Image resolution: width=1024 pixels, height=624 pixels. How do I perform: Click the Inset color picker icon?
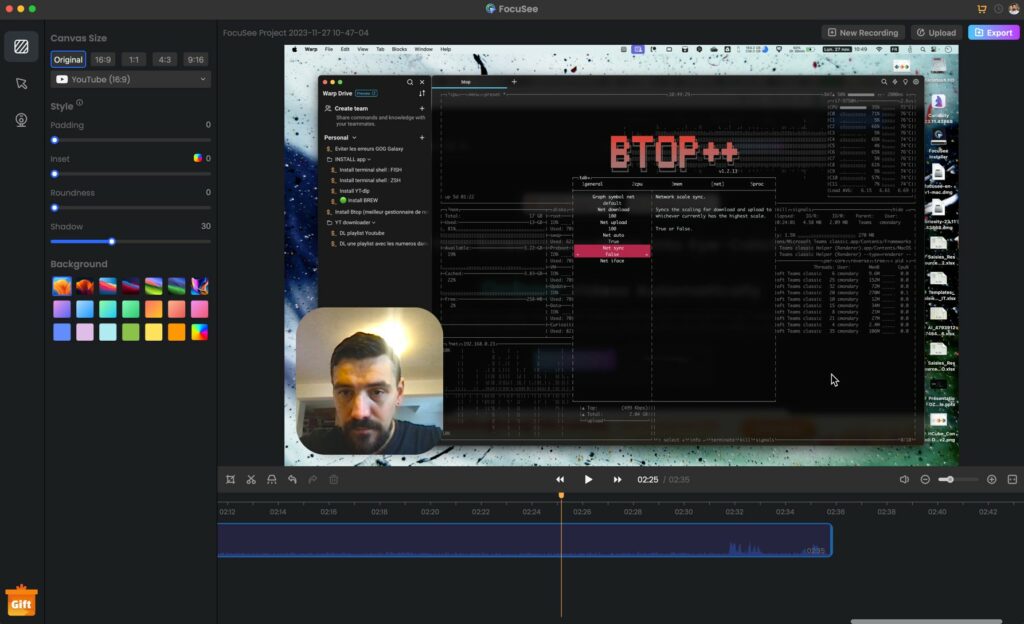click(197, 158)
